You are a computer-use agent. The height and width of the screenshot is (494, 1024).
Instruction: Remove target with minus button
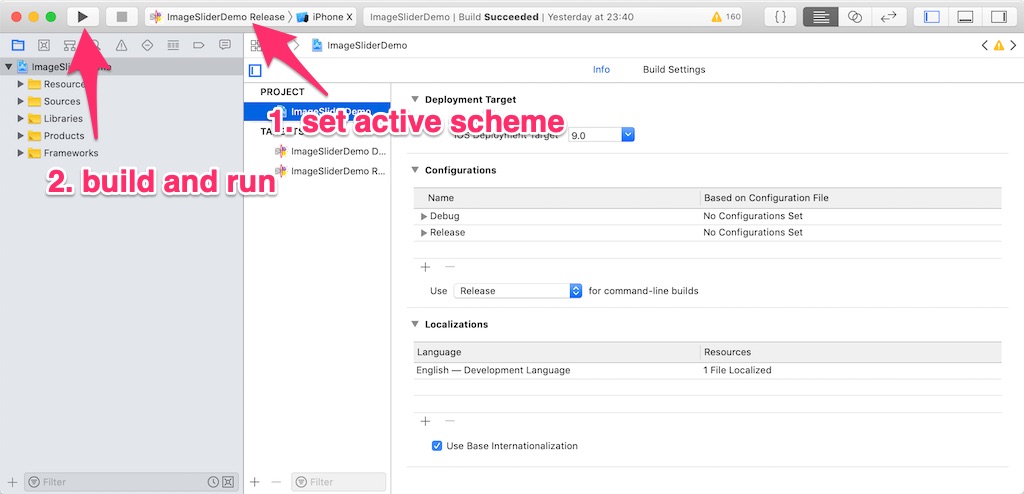click(276, 482)
